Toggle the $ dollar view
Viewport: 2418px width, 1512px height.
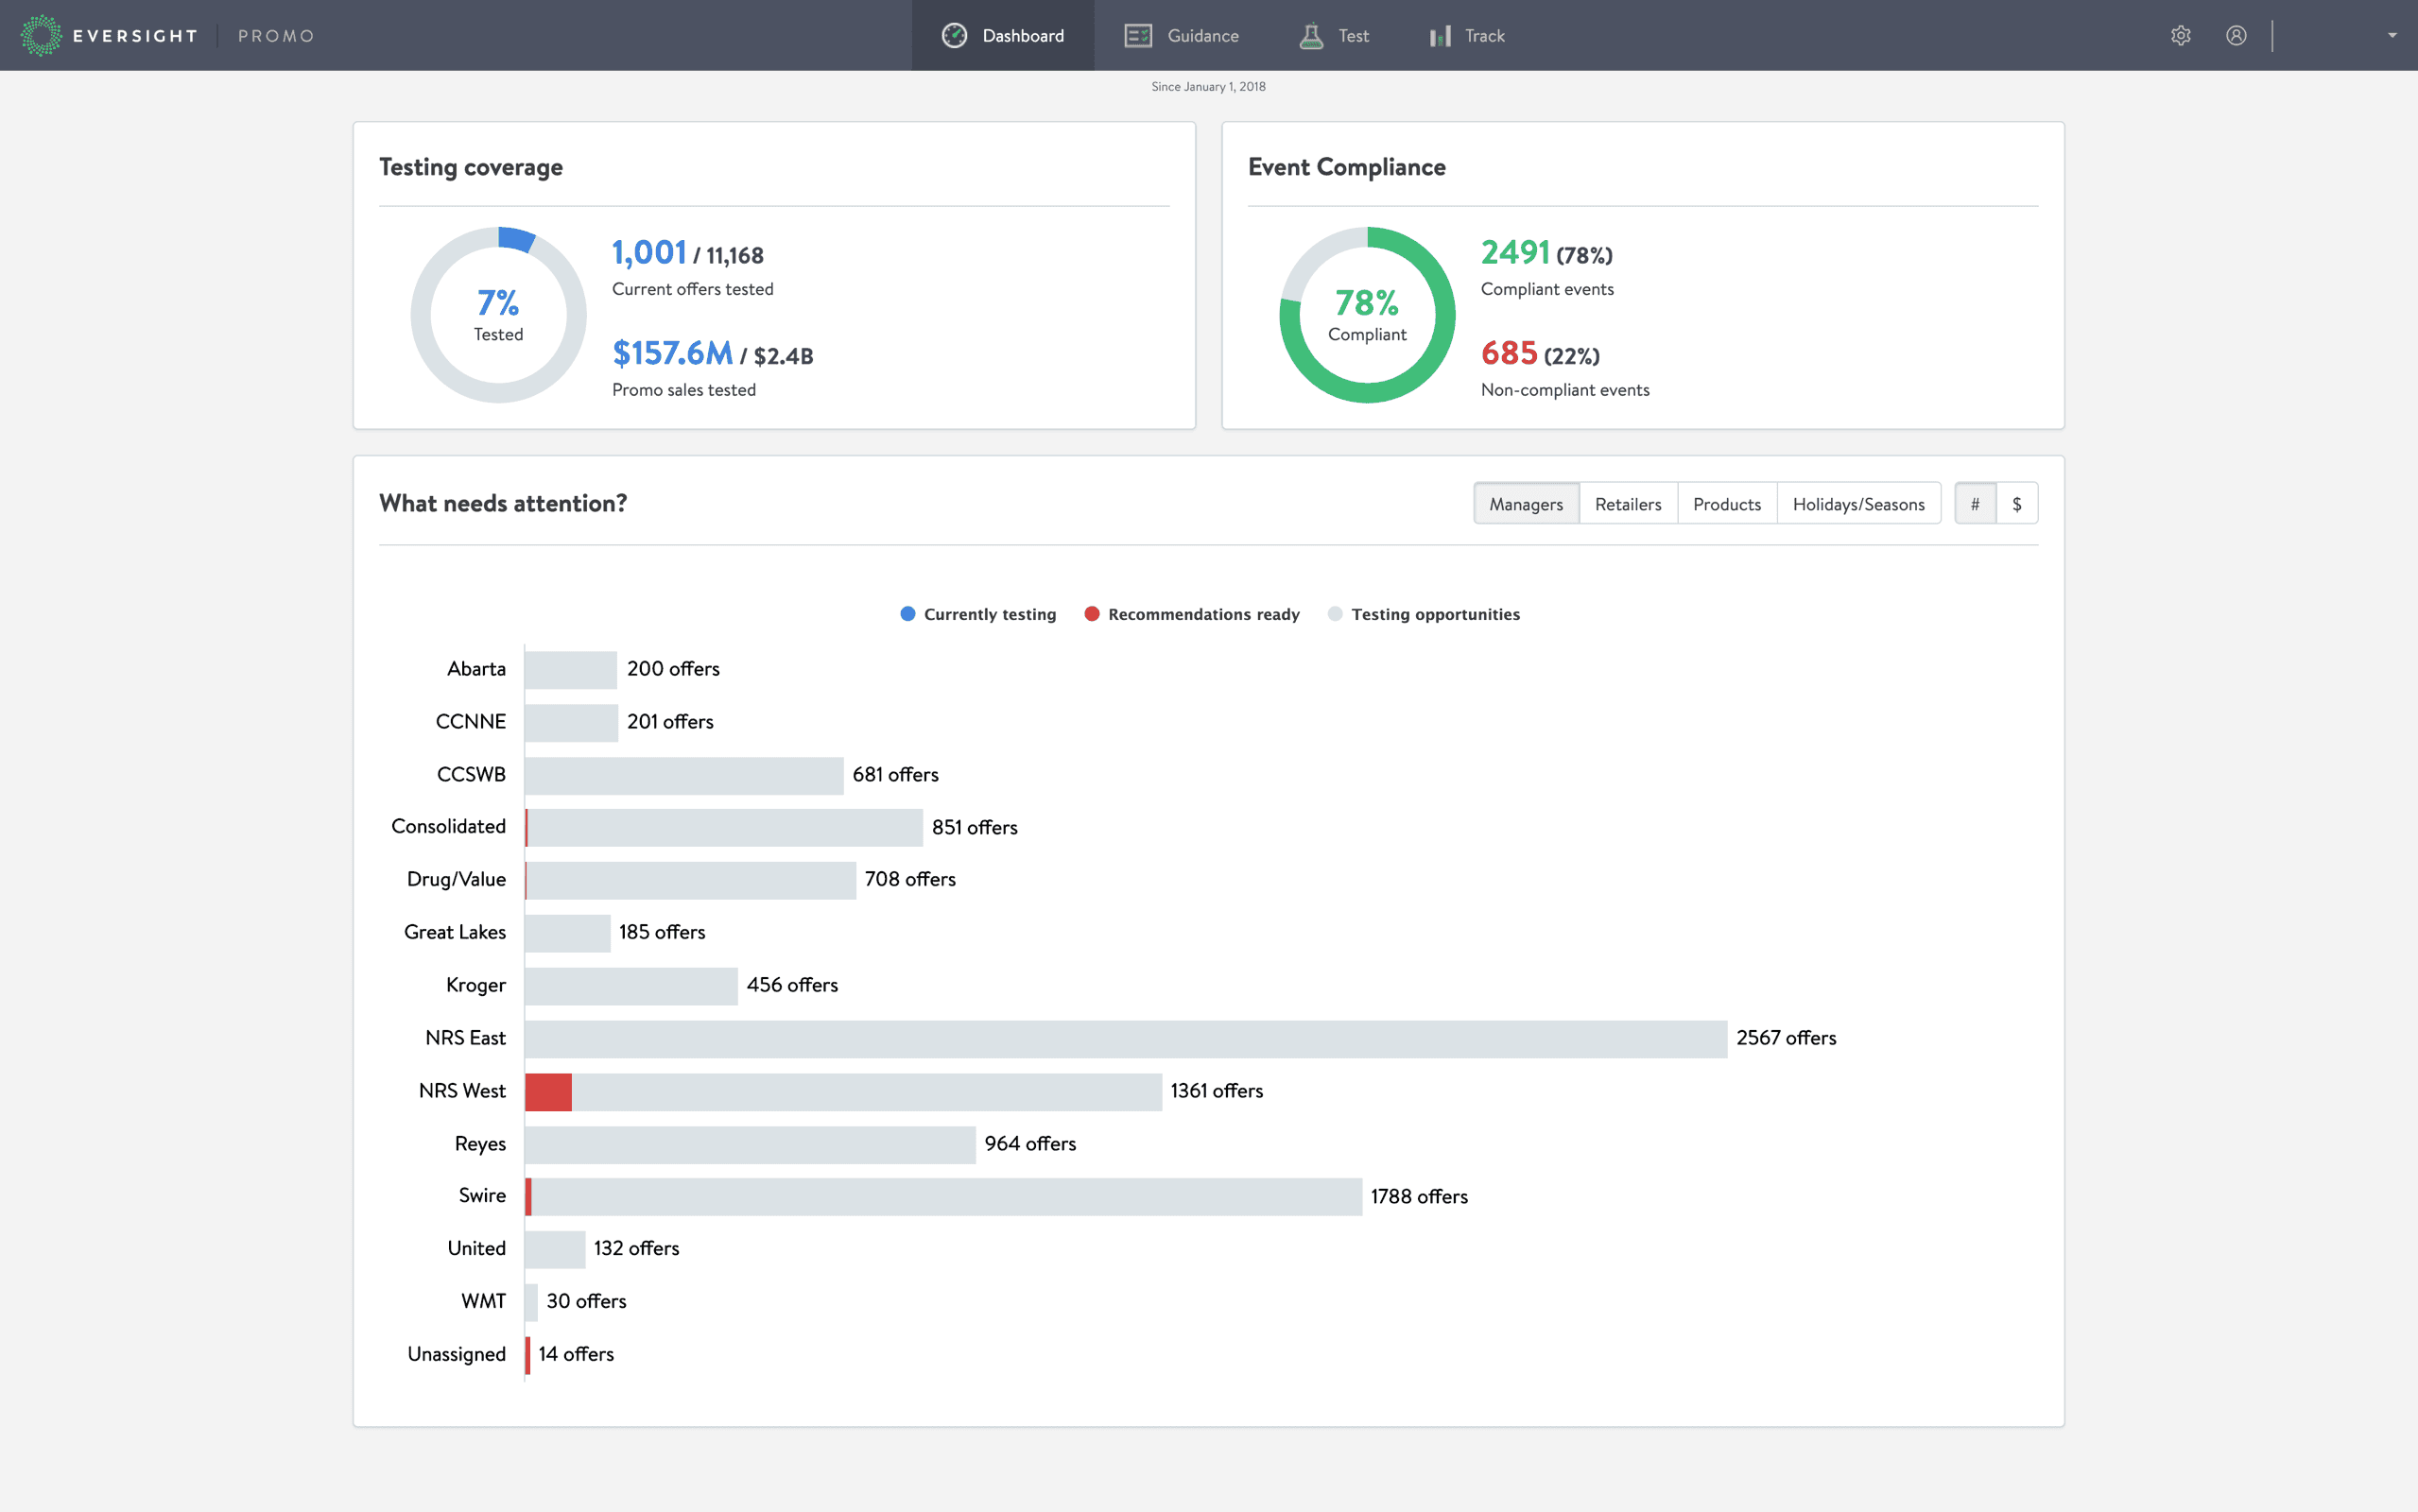pyautogui.click(x=2017, y=503)
